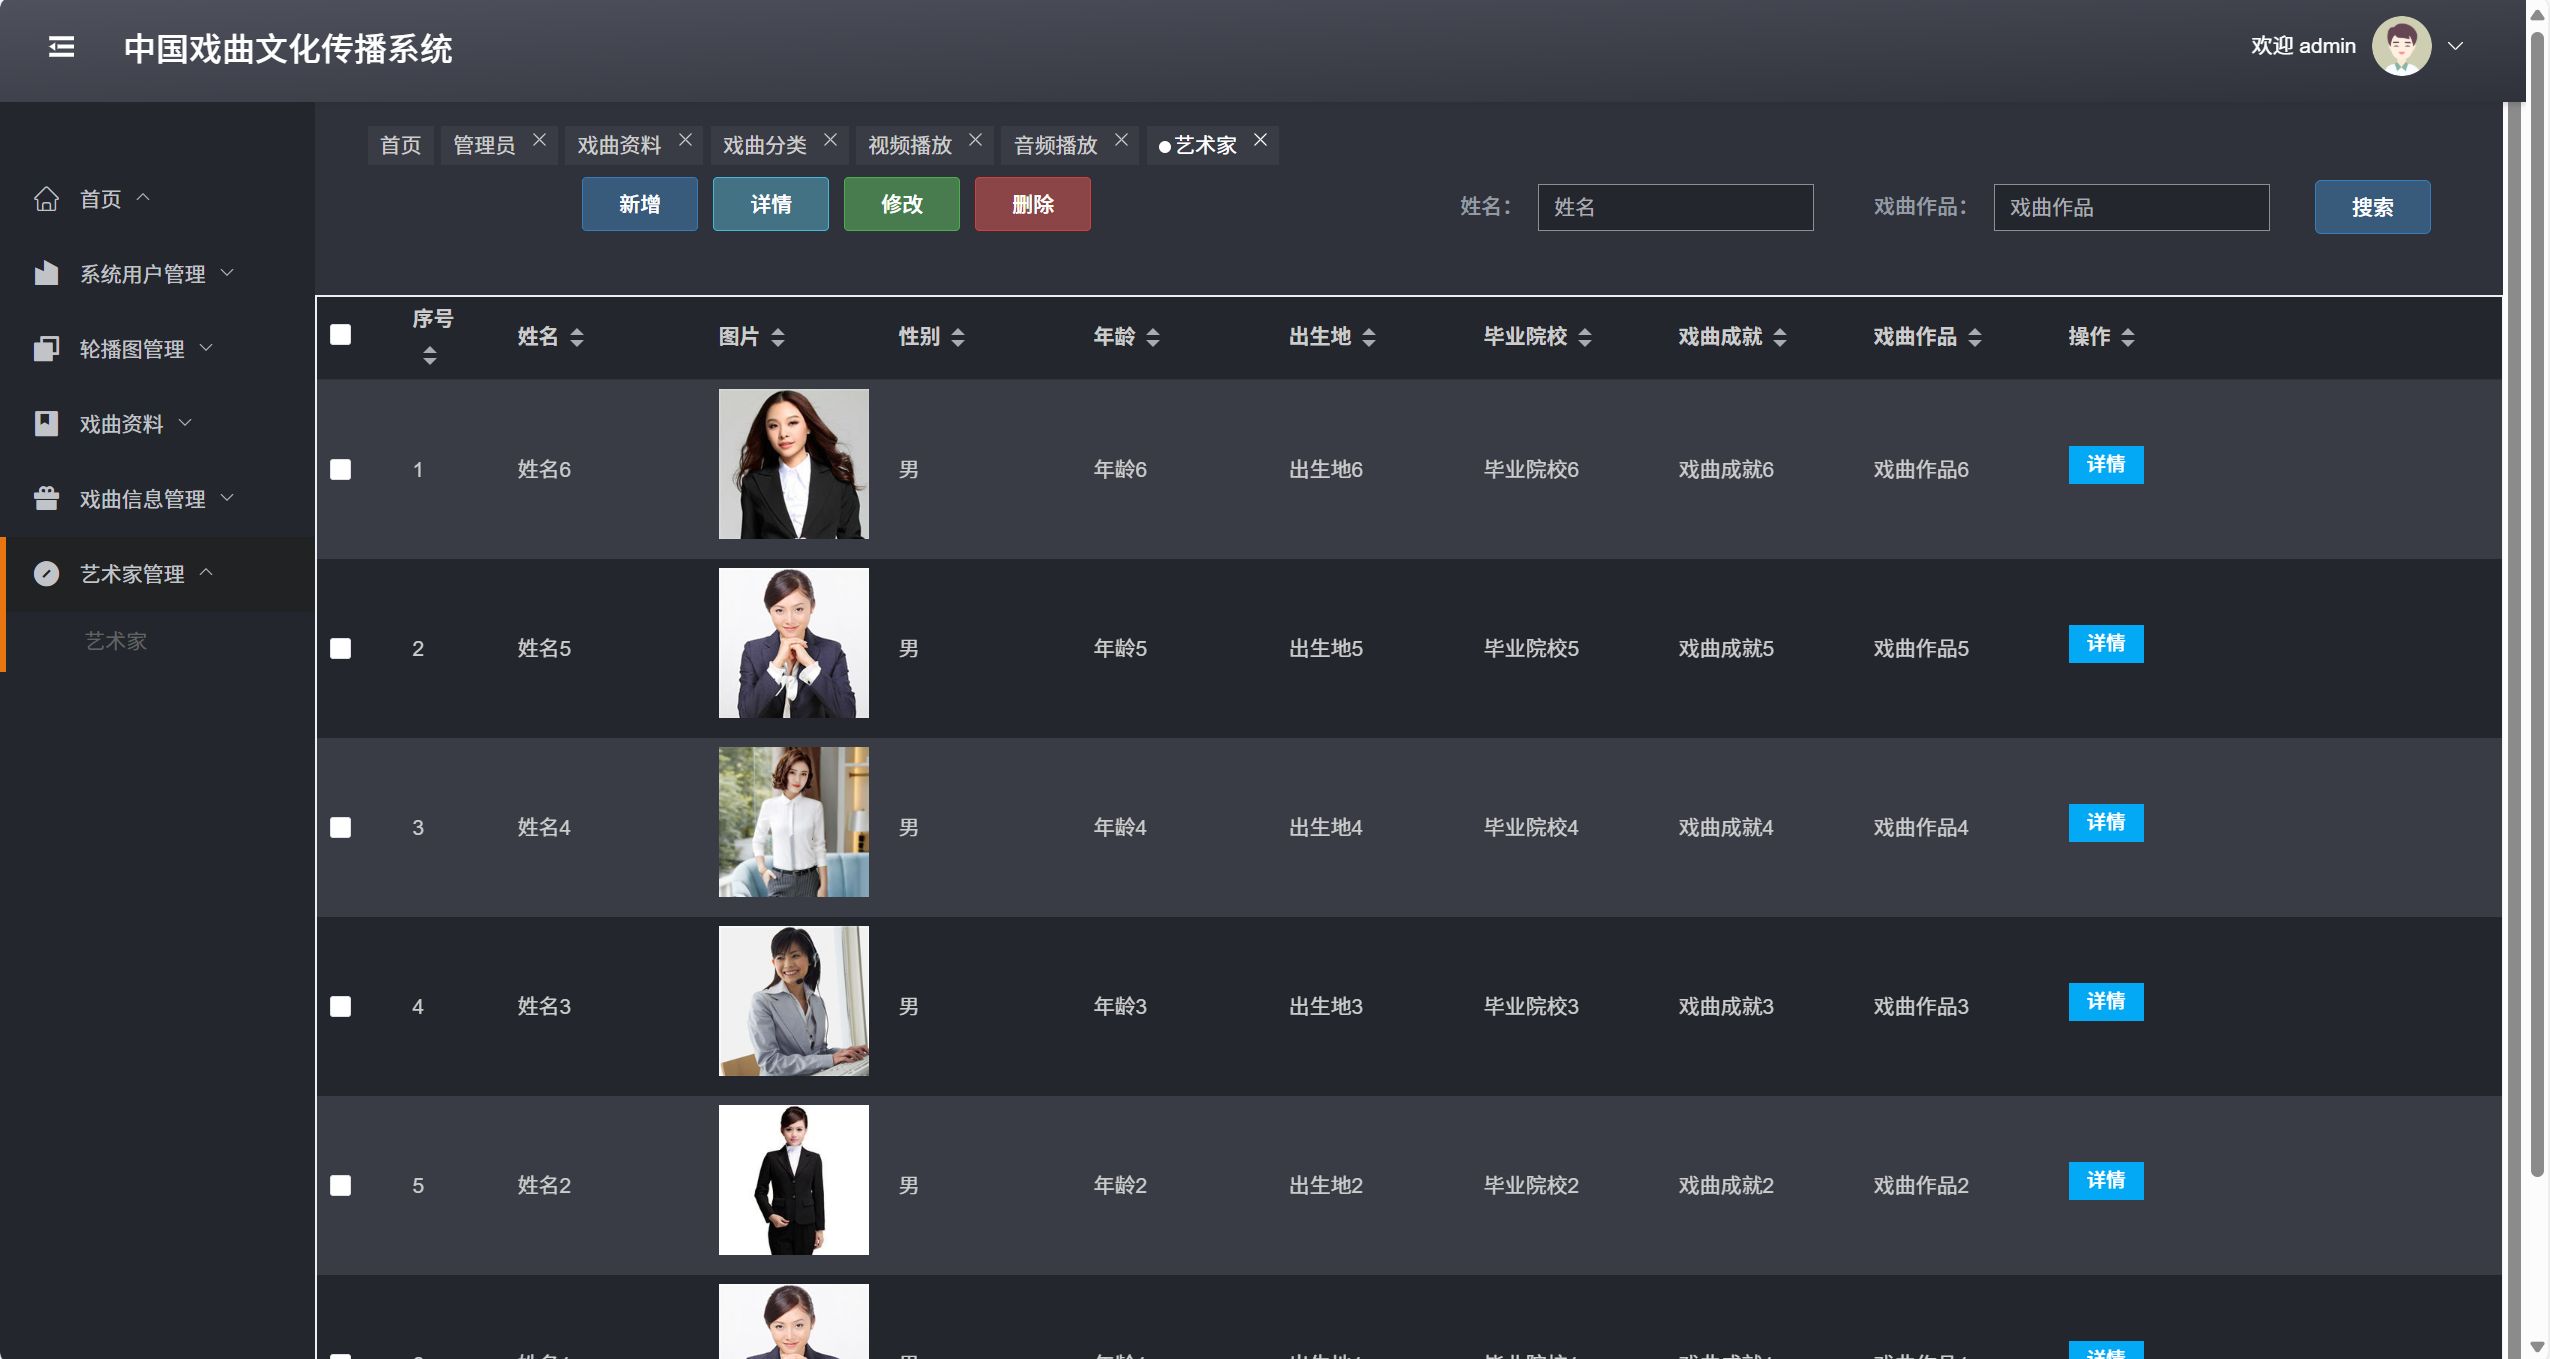Sort by 毕业院校 column sort icon
The width and height of the screenshot is (2550, 1359).
click(1585, 337)
